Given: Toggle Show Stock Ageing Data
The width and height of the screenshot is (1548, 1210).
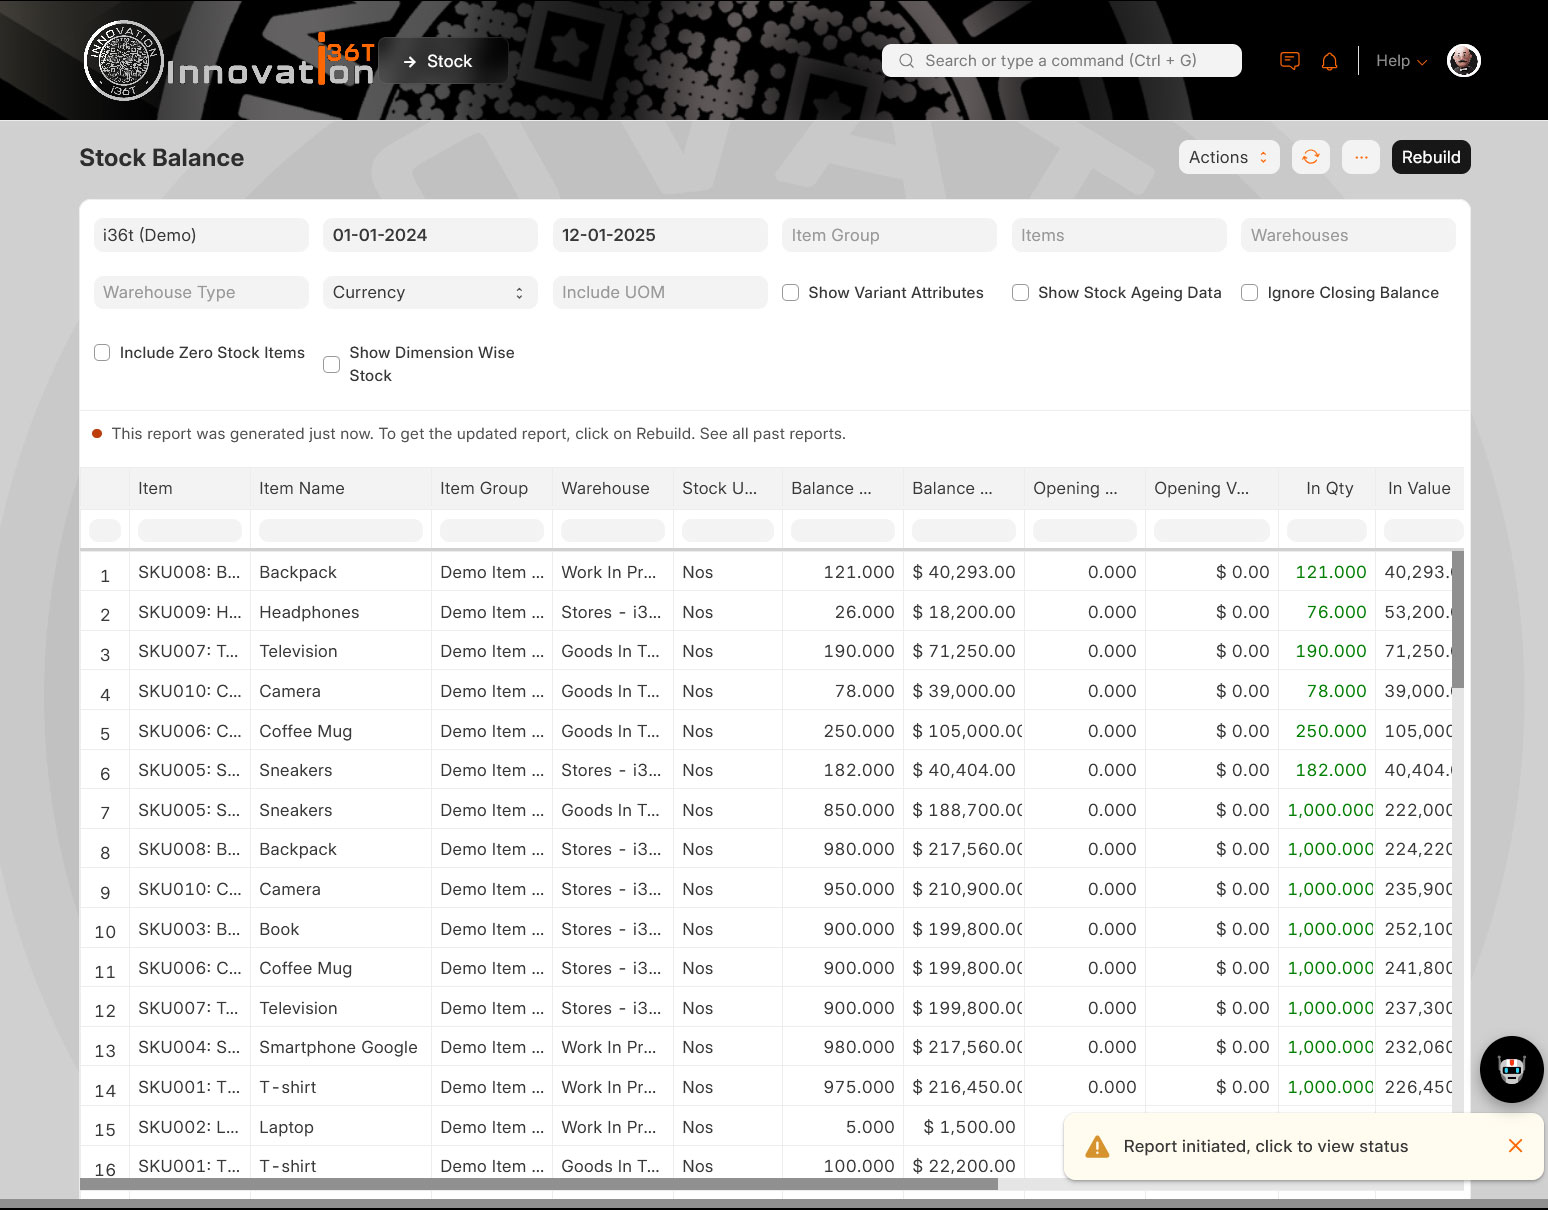Looking at the screenshot, I should pyautogui.click(x=1020, y=293).
